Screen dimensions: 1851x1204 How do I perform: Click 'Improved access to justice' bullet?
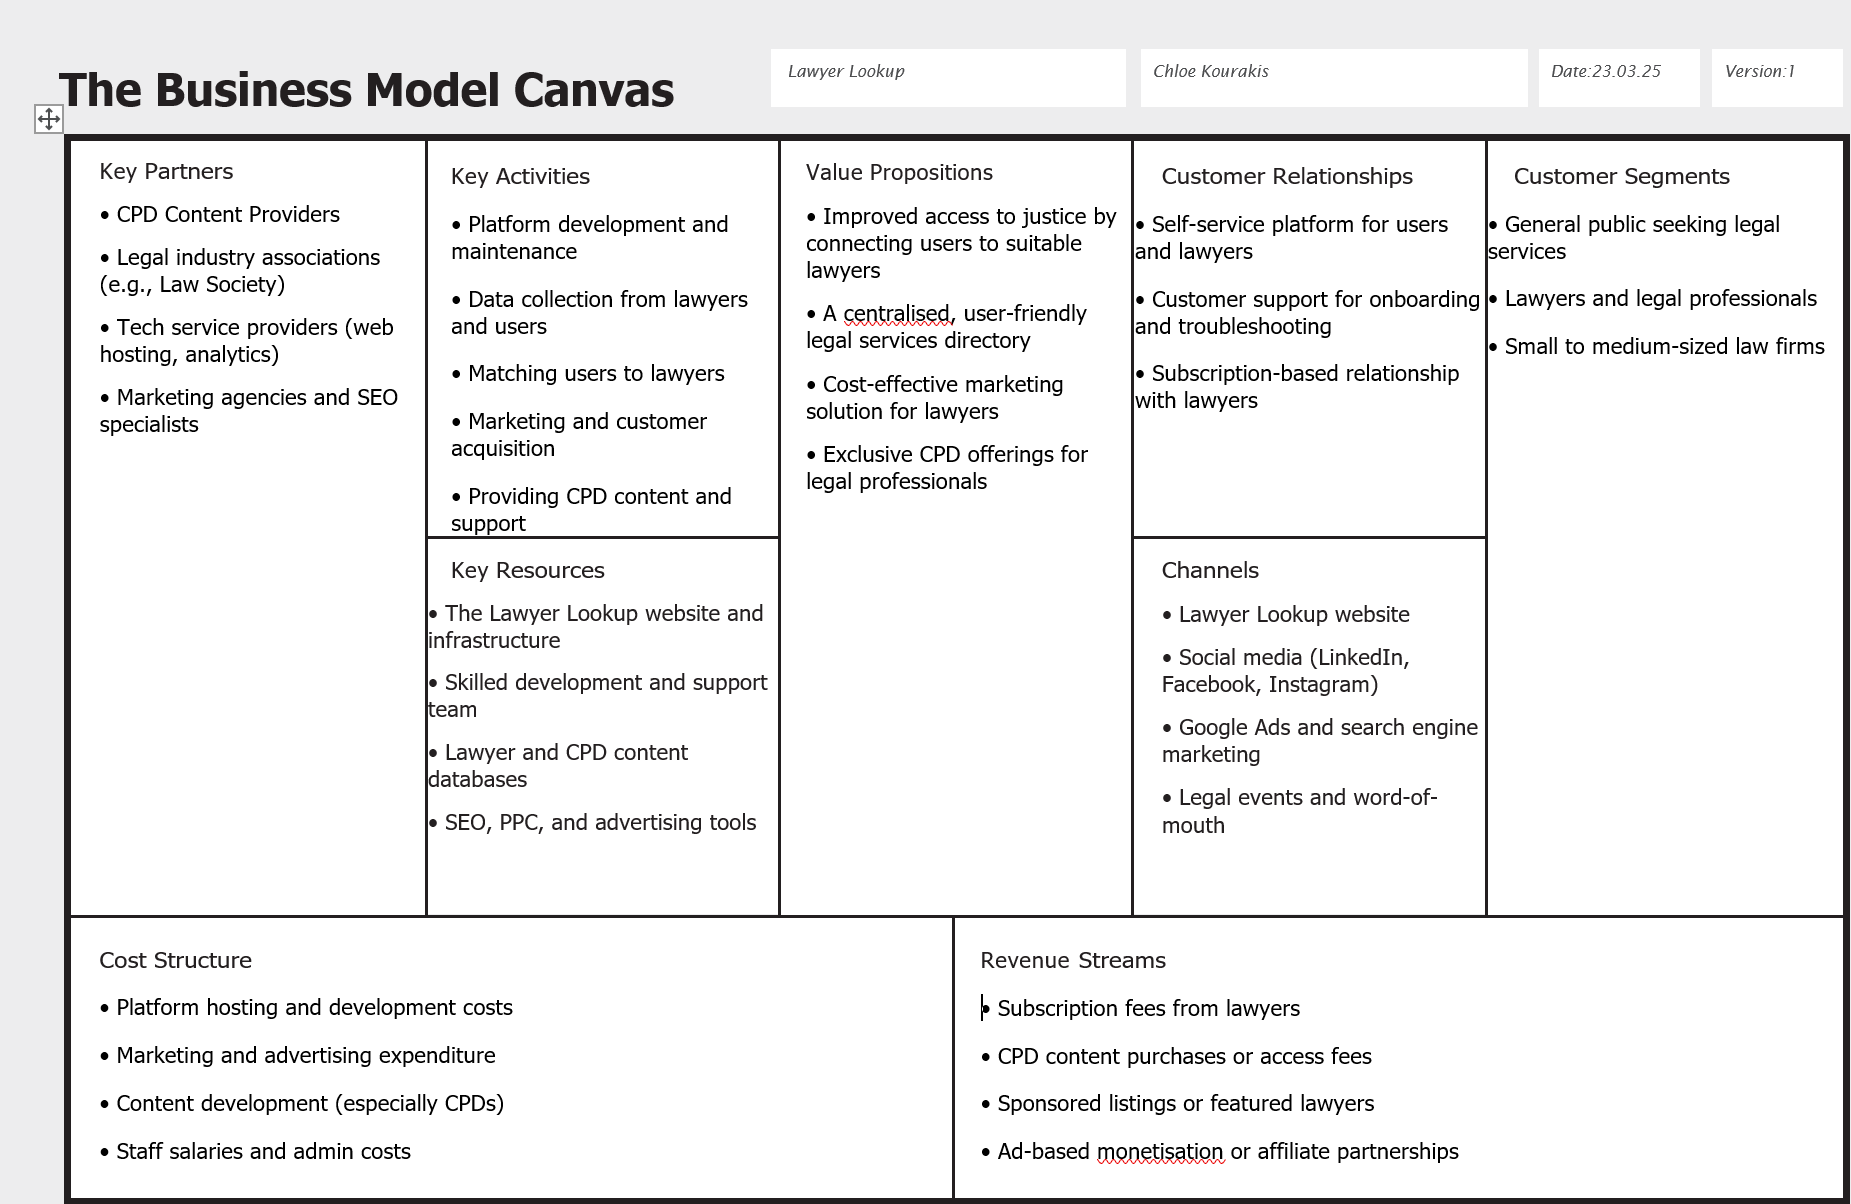[961, 243]
